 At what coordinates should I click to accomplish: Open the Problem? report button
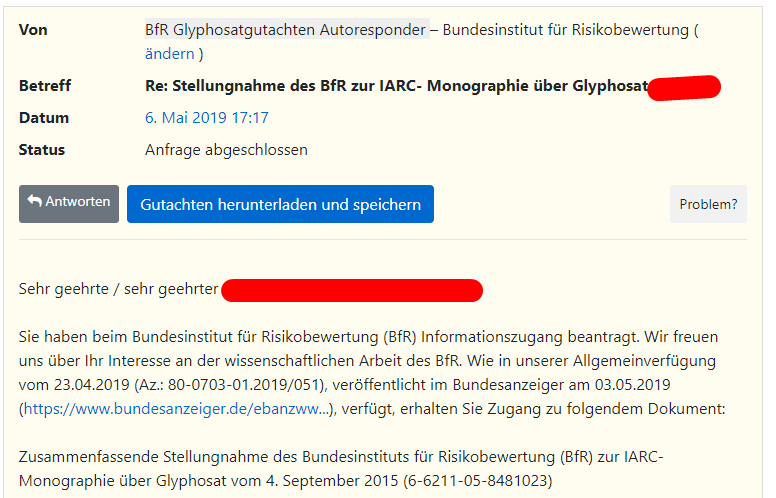[708, 204]
